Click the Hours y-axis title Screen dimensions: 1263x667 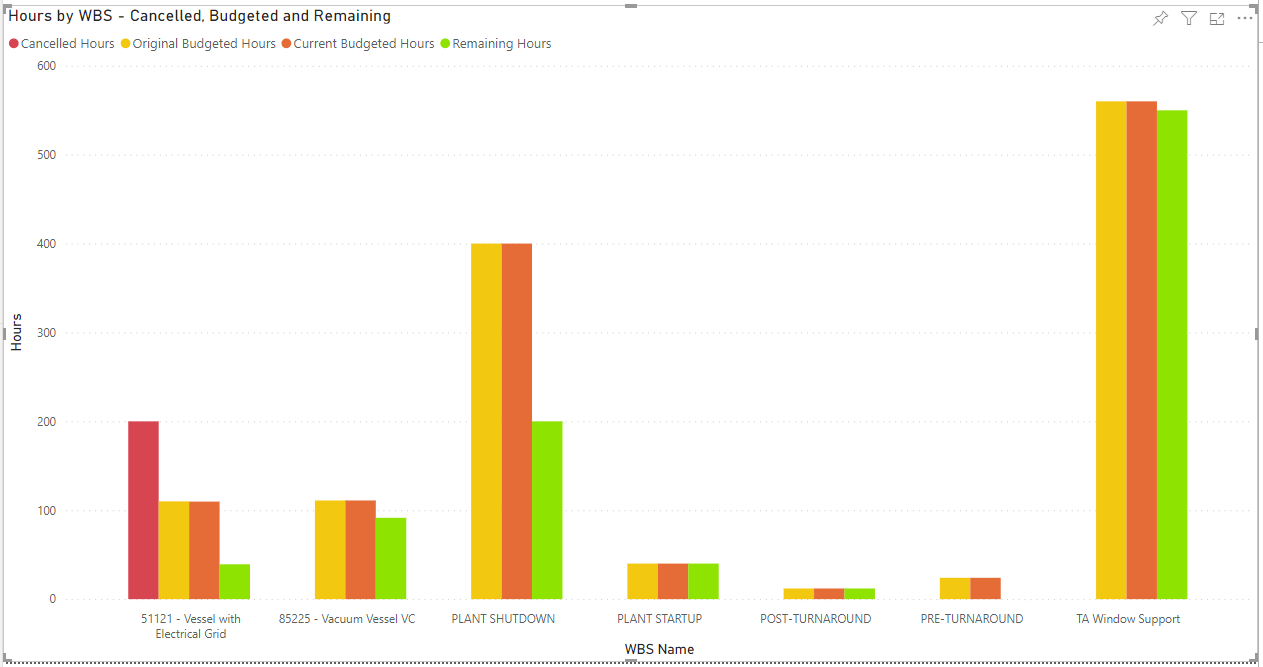[x=17, y=332]
